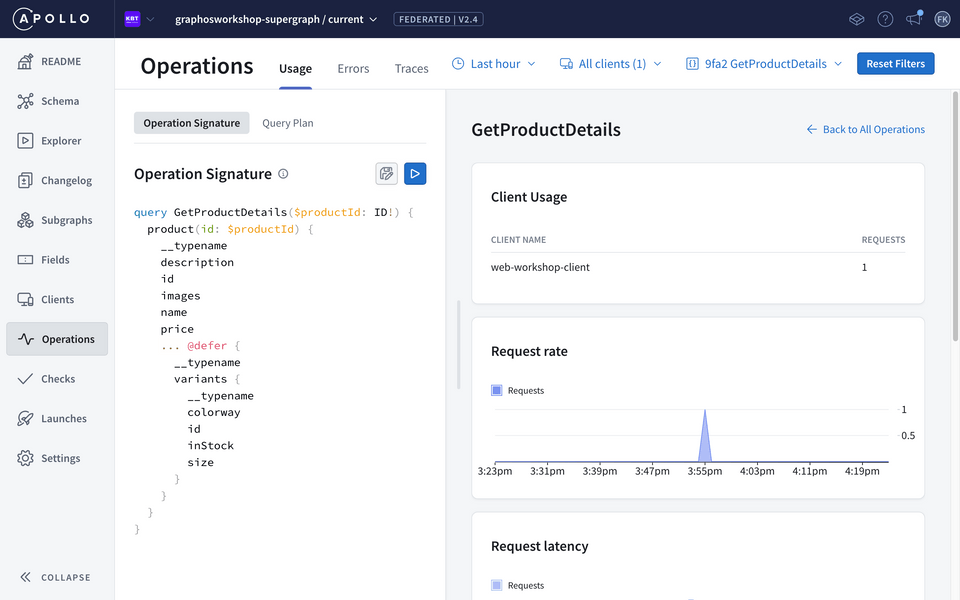The height and width of the screenshot is (600, 960).
Task: Click the Reset Filters button
Action: click(x=895, y=64)
